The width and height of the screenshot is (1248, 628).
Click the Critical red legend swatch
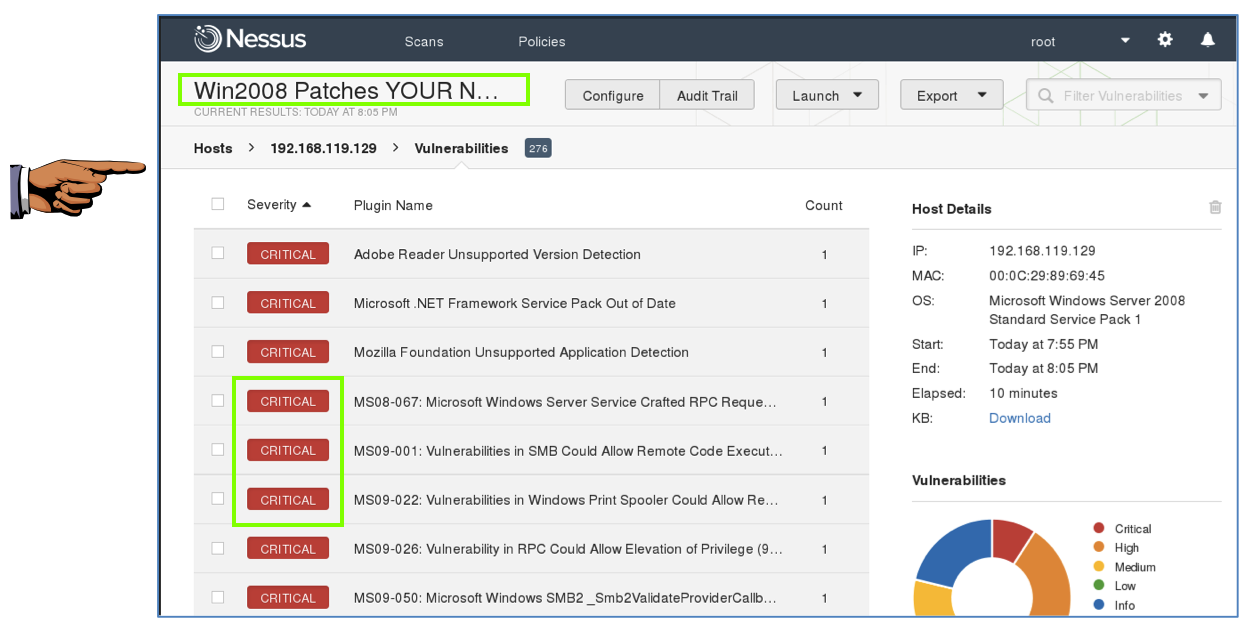1099,528
